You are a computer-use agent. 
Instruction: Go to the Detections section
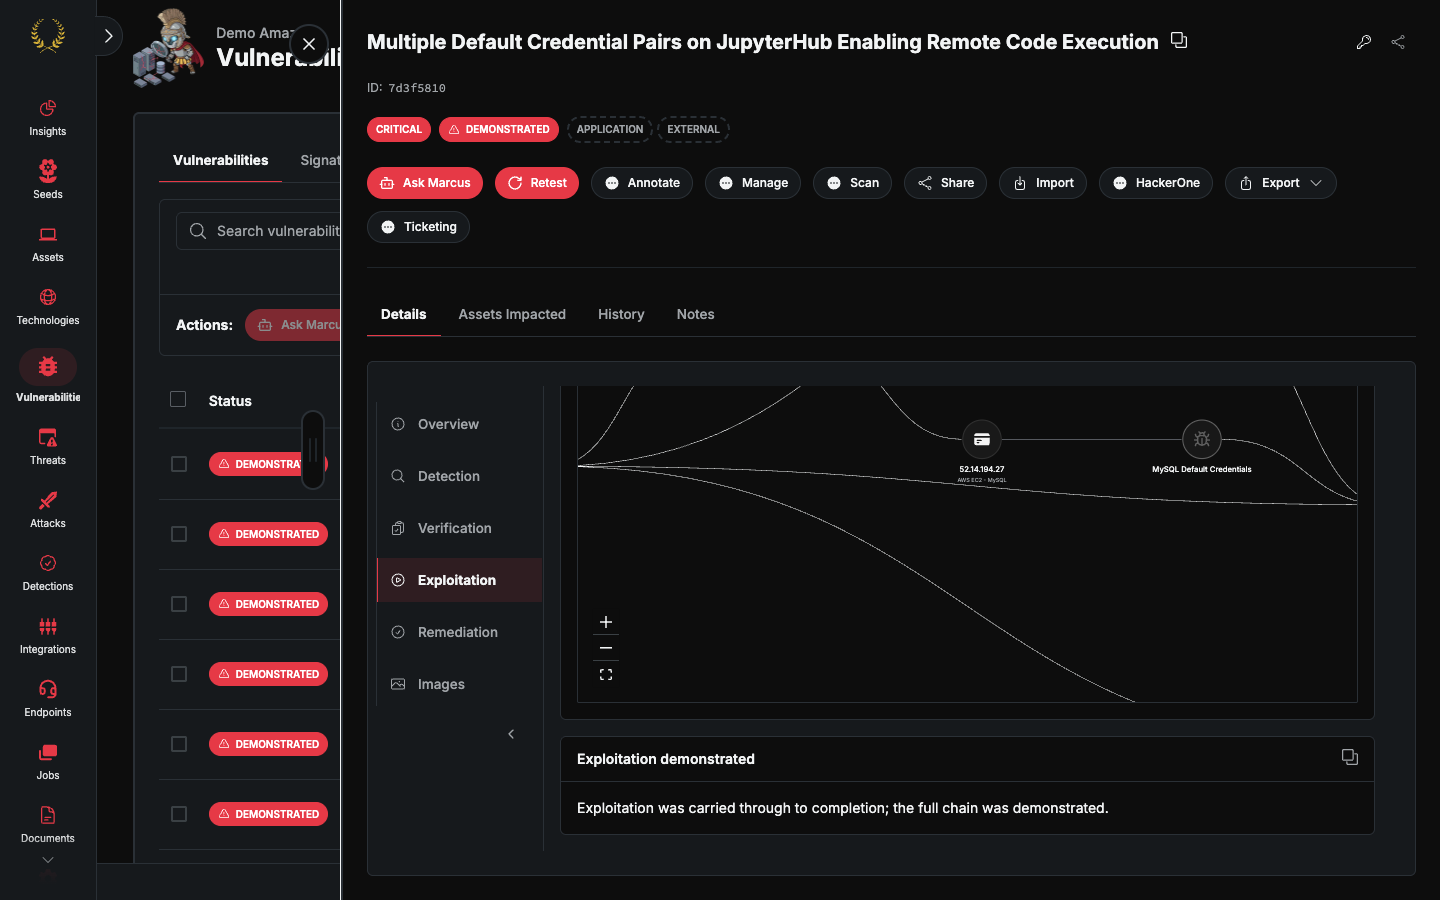[47, 573]
